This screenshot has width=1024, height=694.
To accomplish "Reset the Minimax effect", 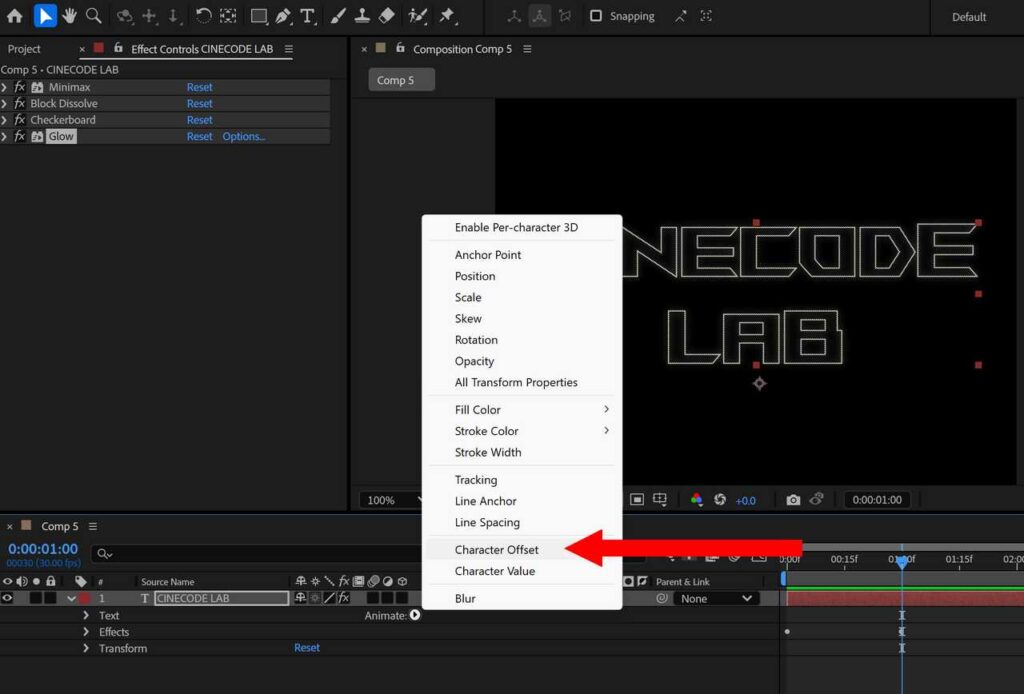I will tap(199, 87).
